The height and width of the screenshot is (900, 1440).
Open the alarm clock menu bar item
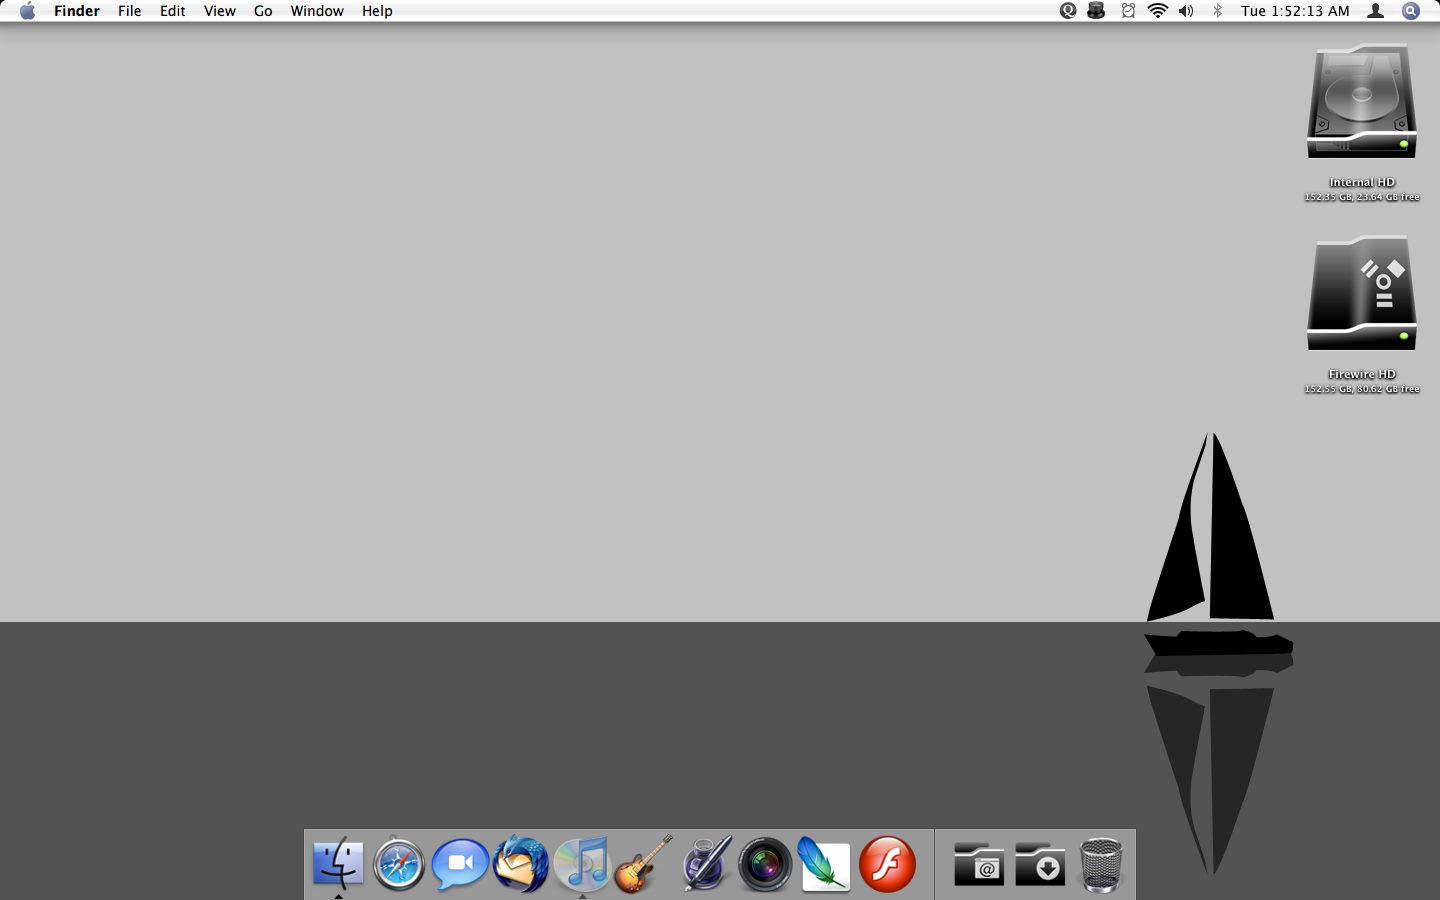[x=1128, y=11]
